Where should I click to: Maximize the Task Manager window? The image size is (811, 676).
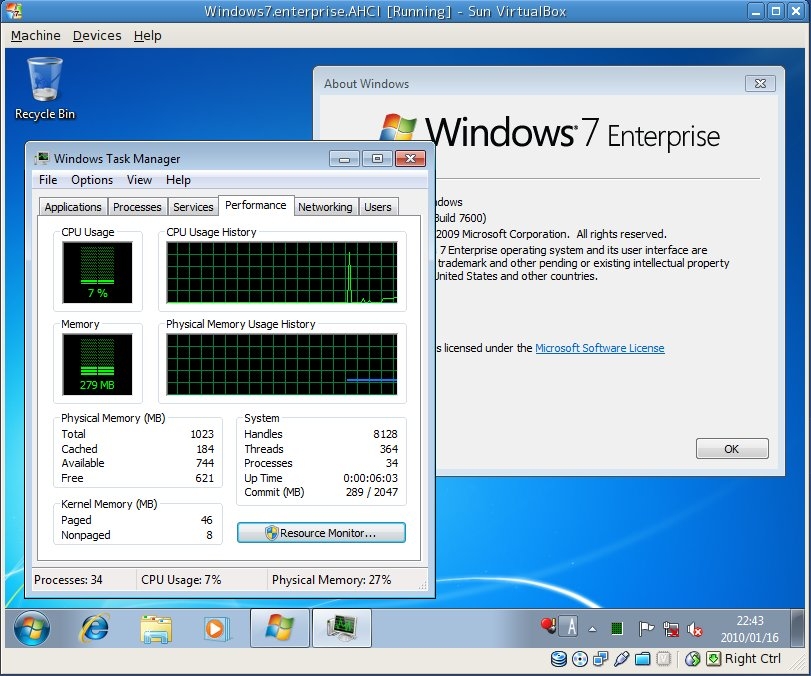coord(378,159)
